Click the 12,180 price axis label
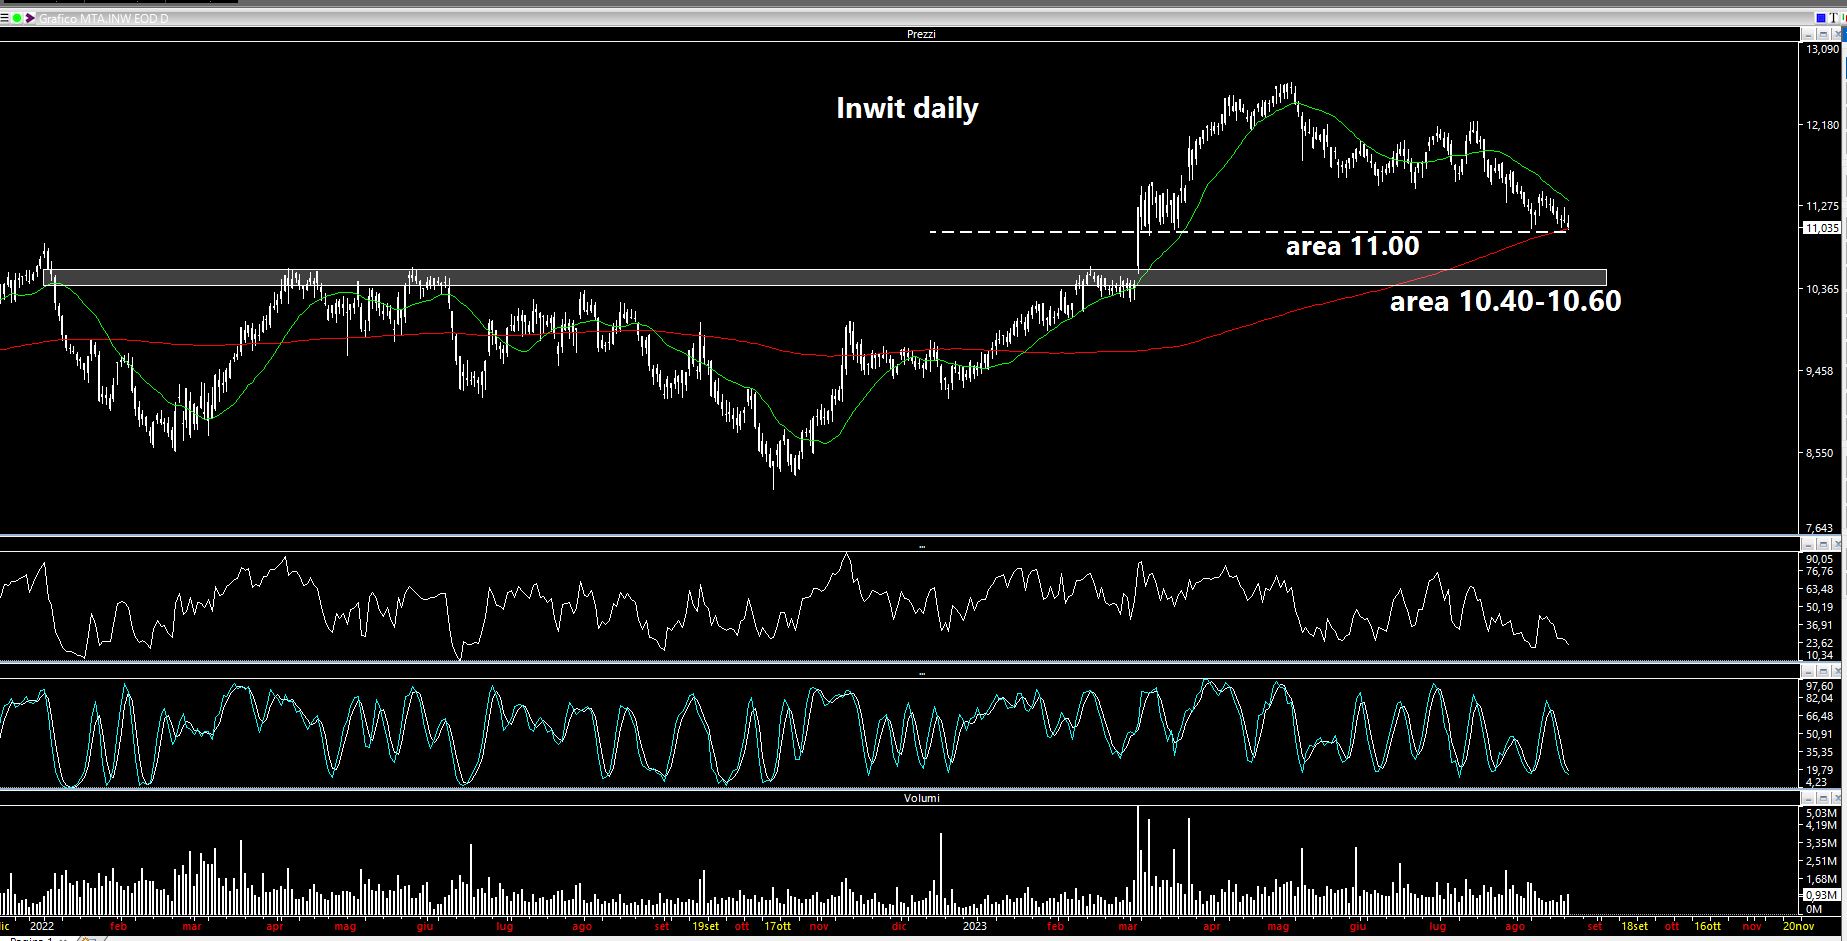This screenshot has height=941, width=1847. click(1823, 125)
